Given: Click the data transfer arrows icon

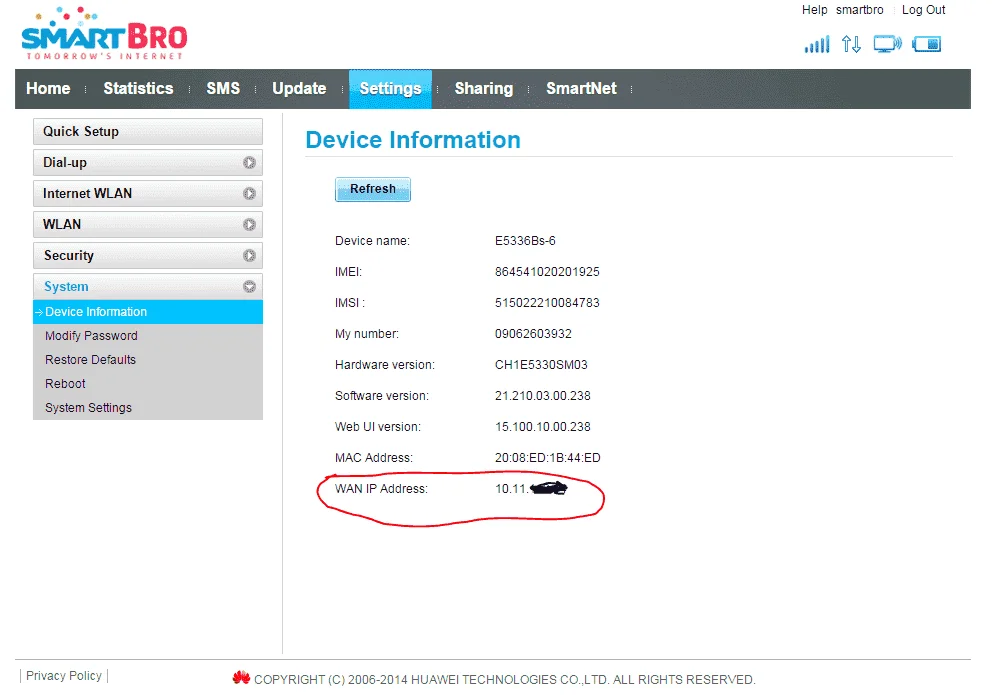Looking at the screenshot, I should click(851, 44).
